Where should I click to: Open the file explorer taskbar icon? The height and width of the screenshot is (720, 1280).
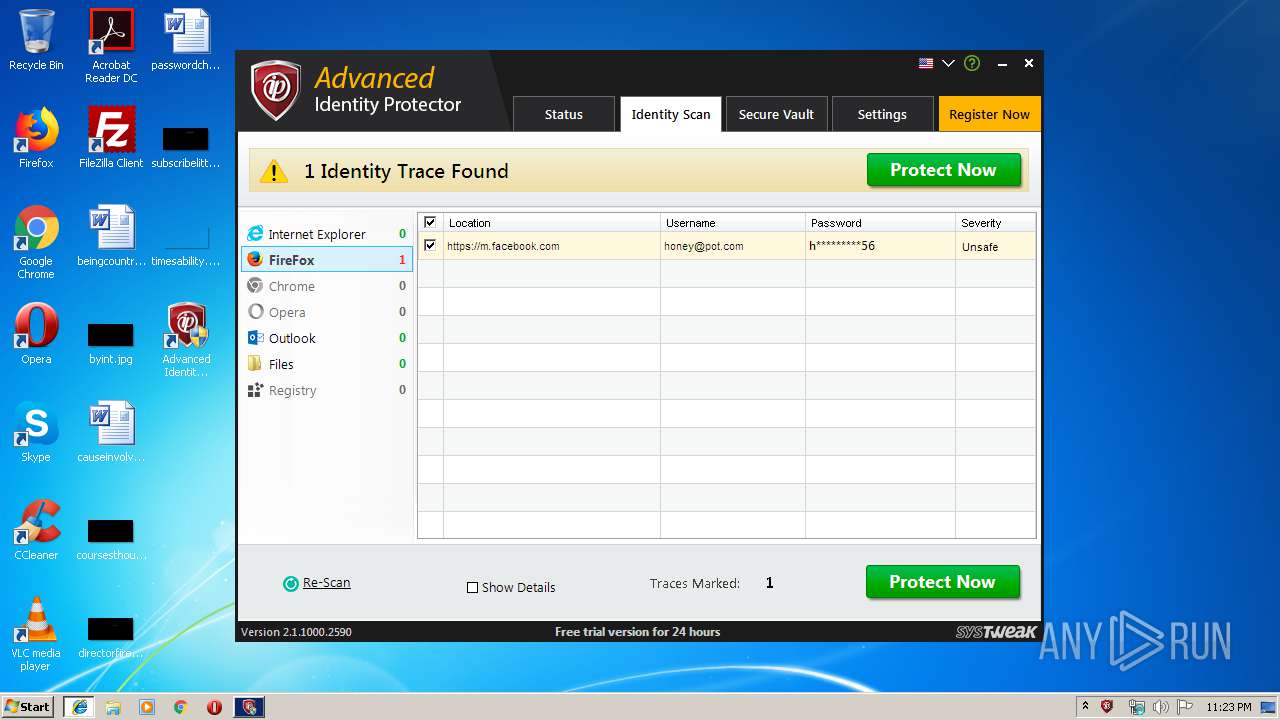113,707
